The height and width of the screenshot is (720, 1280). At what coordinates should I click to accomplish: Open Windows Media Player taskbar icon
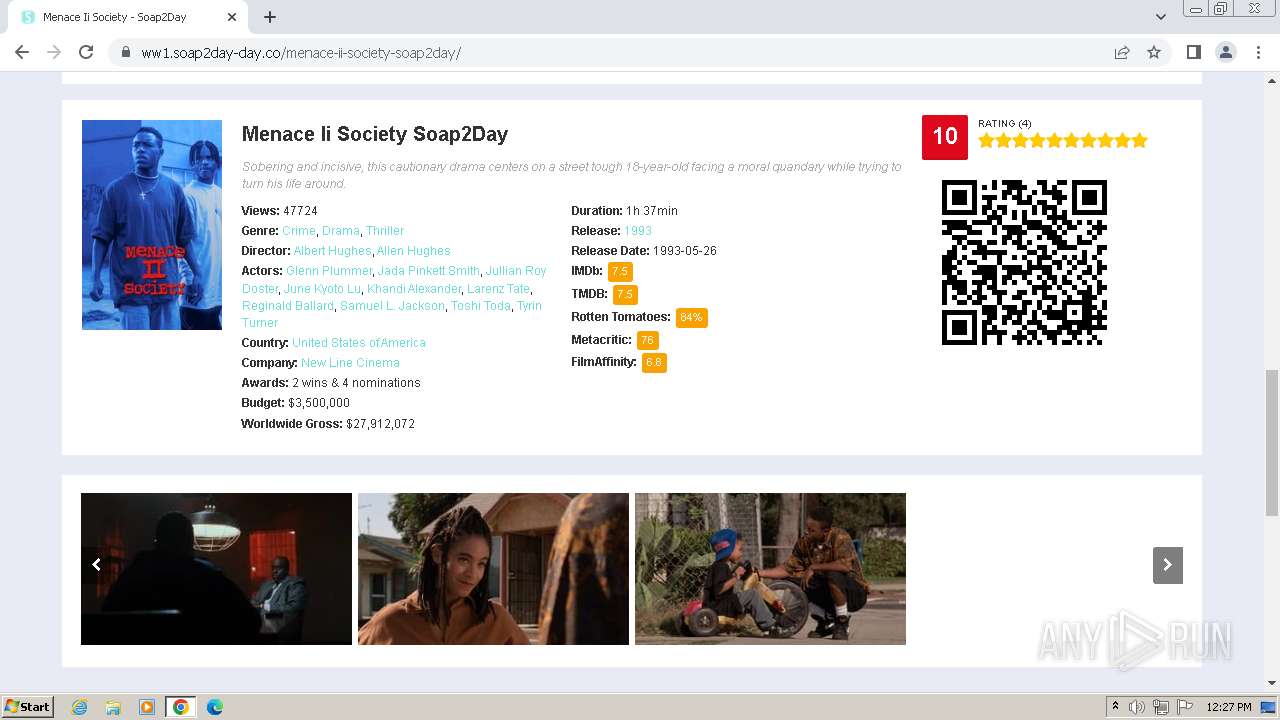click(x=147, y=707)
